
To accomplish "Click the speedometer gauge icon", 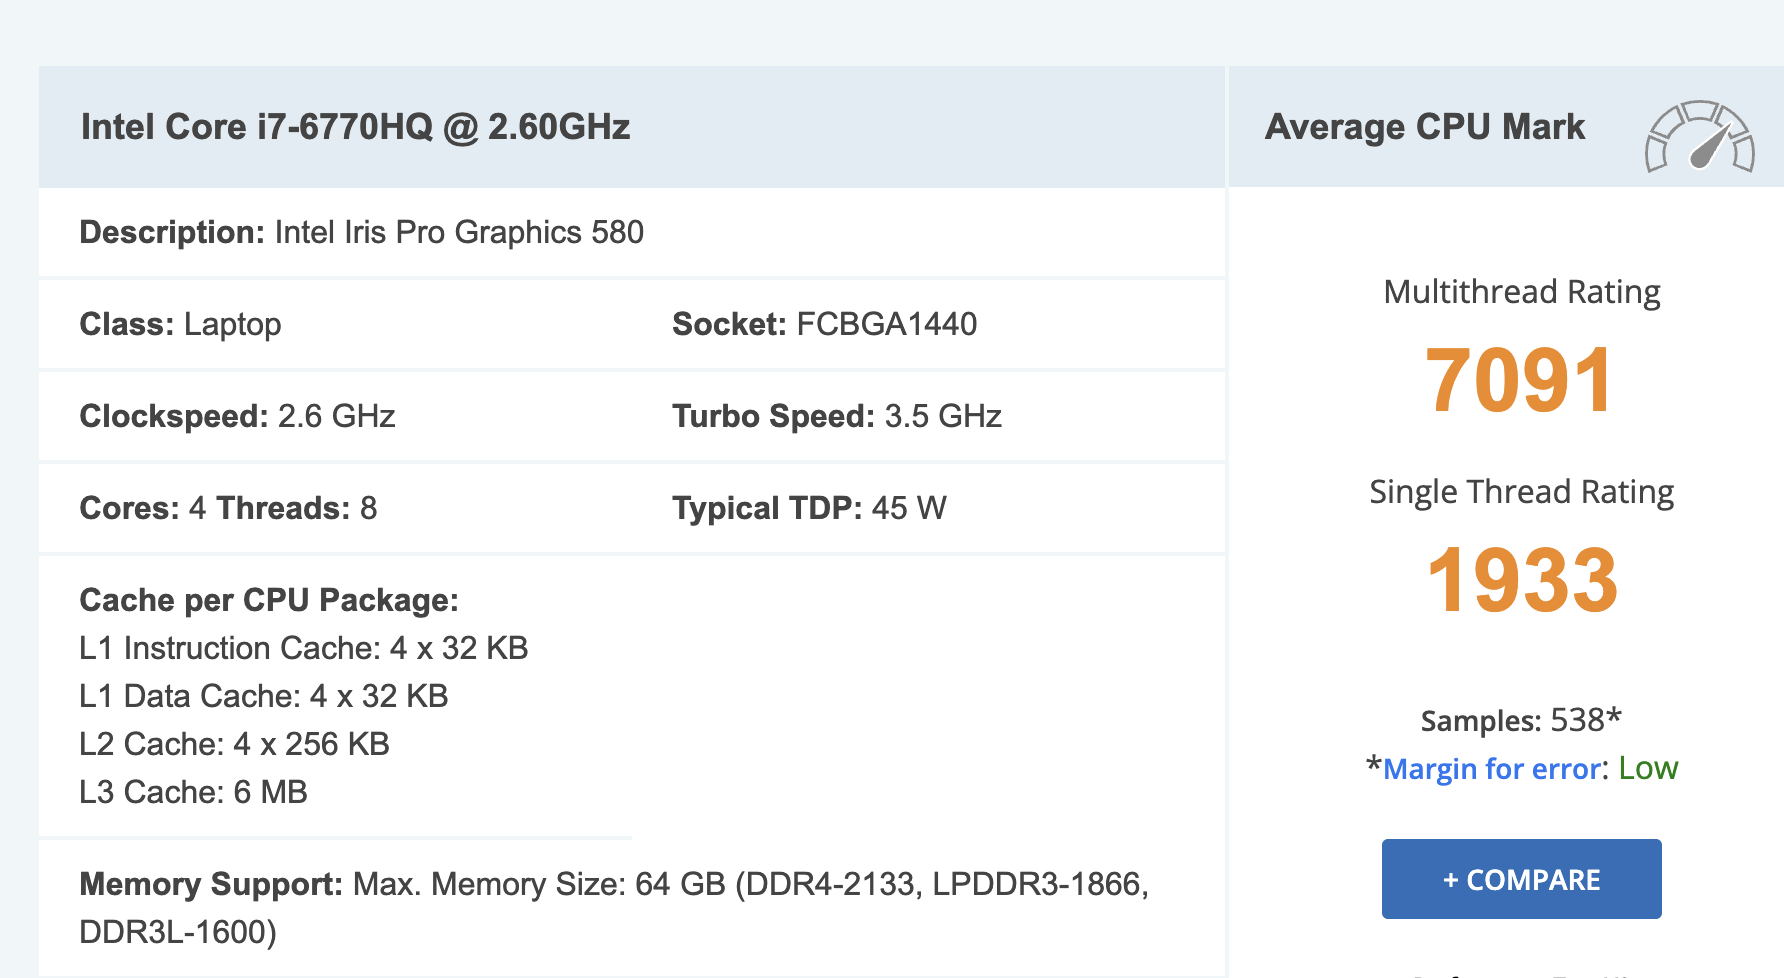I will tap(1699, 137).
